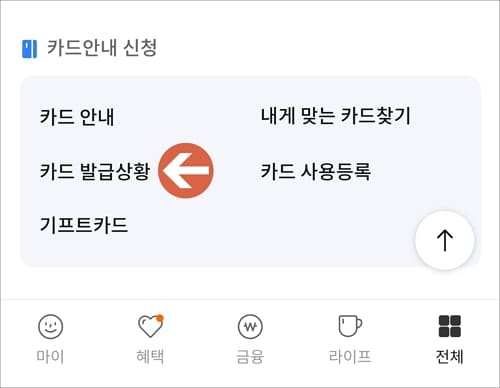Open the 라이프 coffee cup icon
This screenshot has height=388, width=500.
point(350,326)
